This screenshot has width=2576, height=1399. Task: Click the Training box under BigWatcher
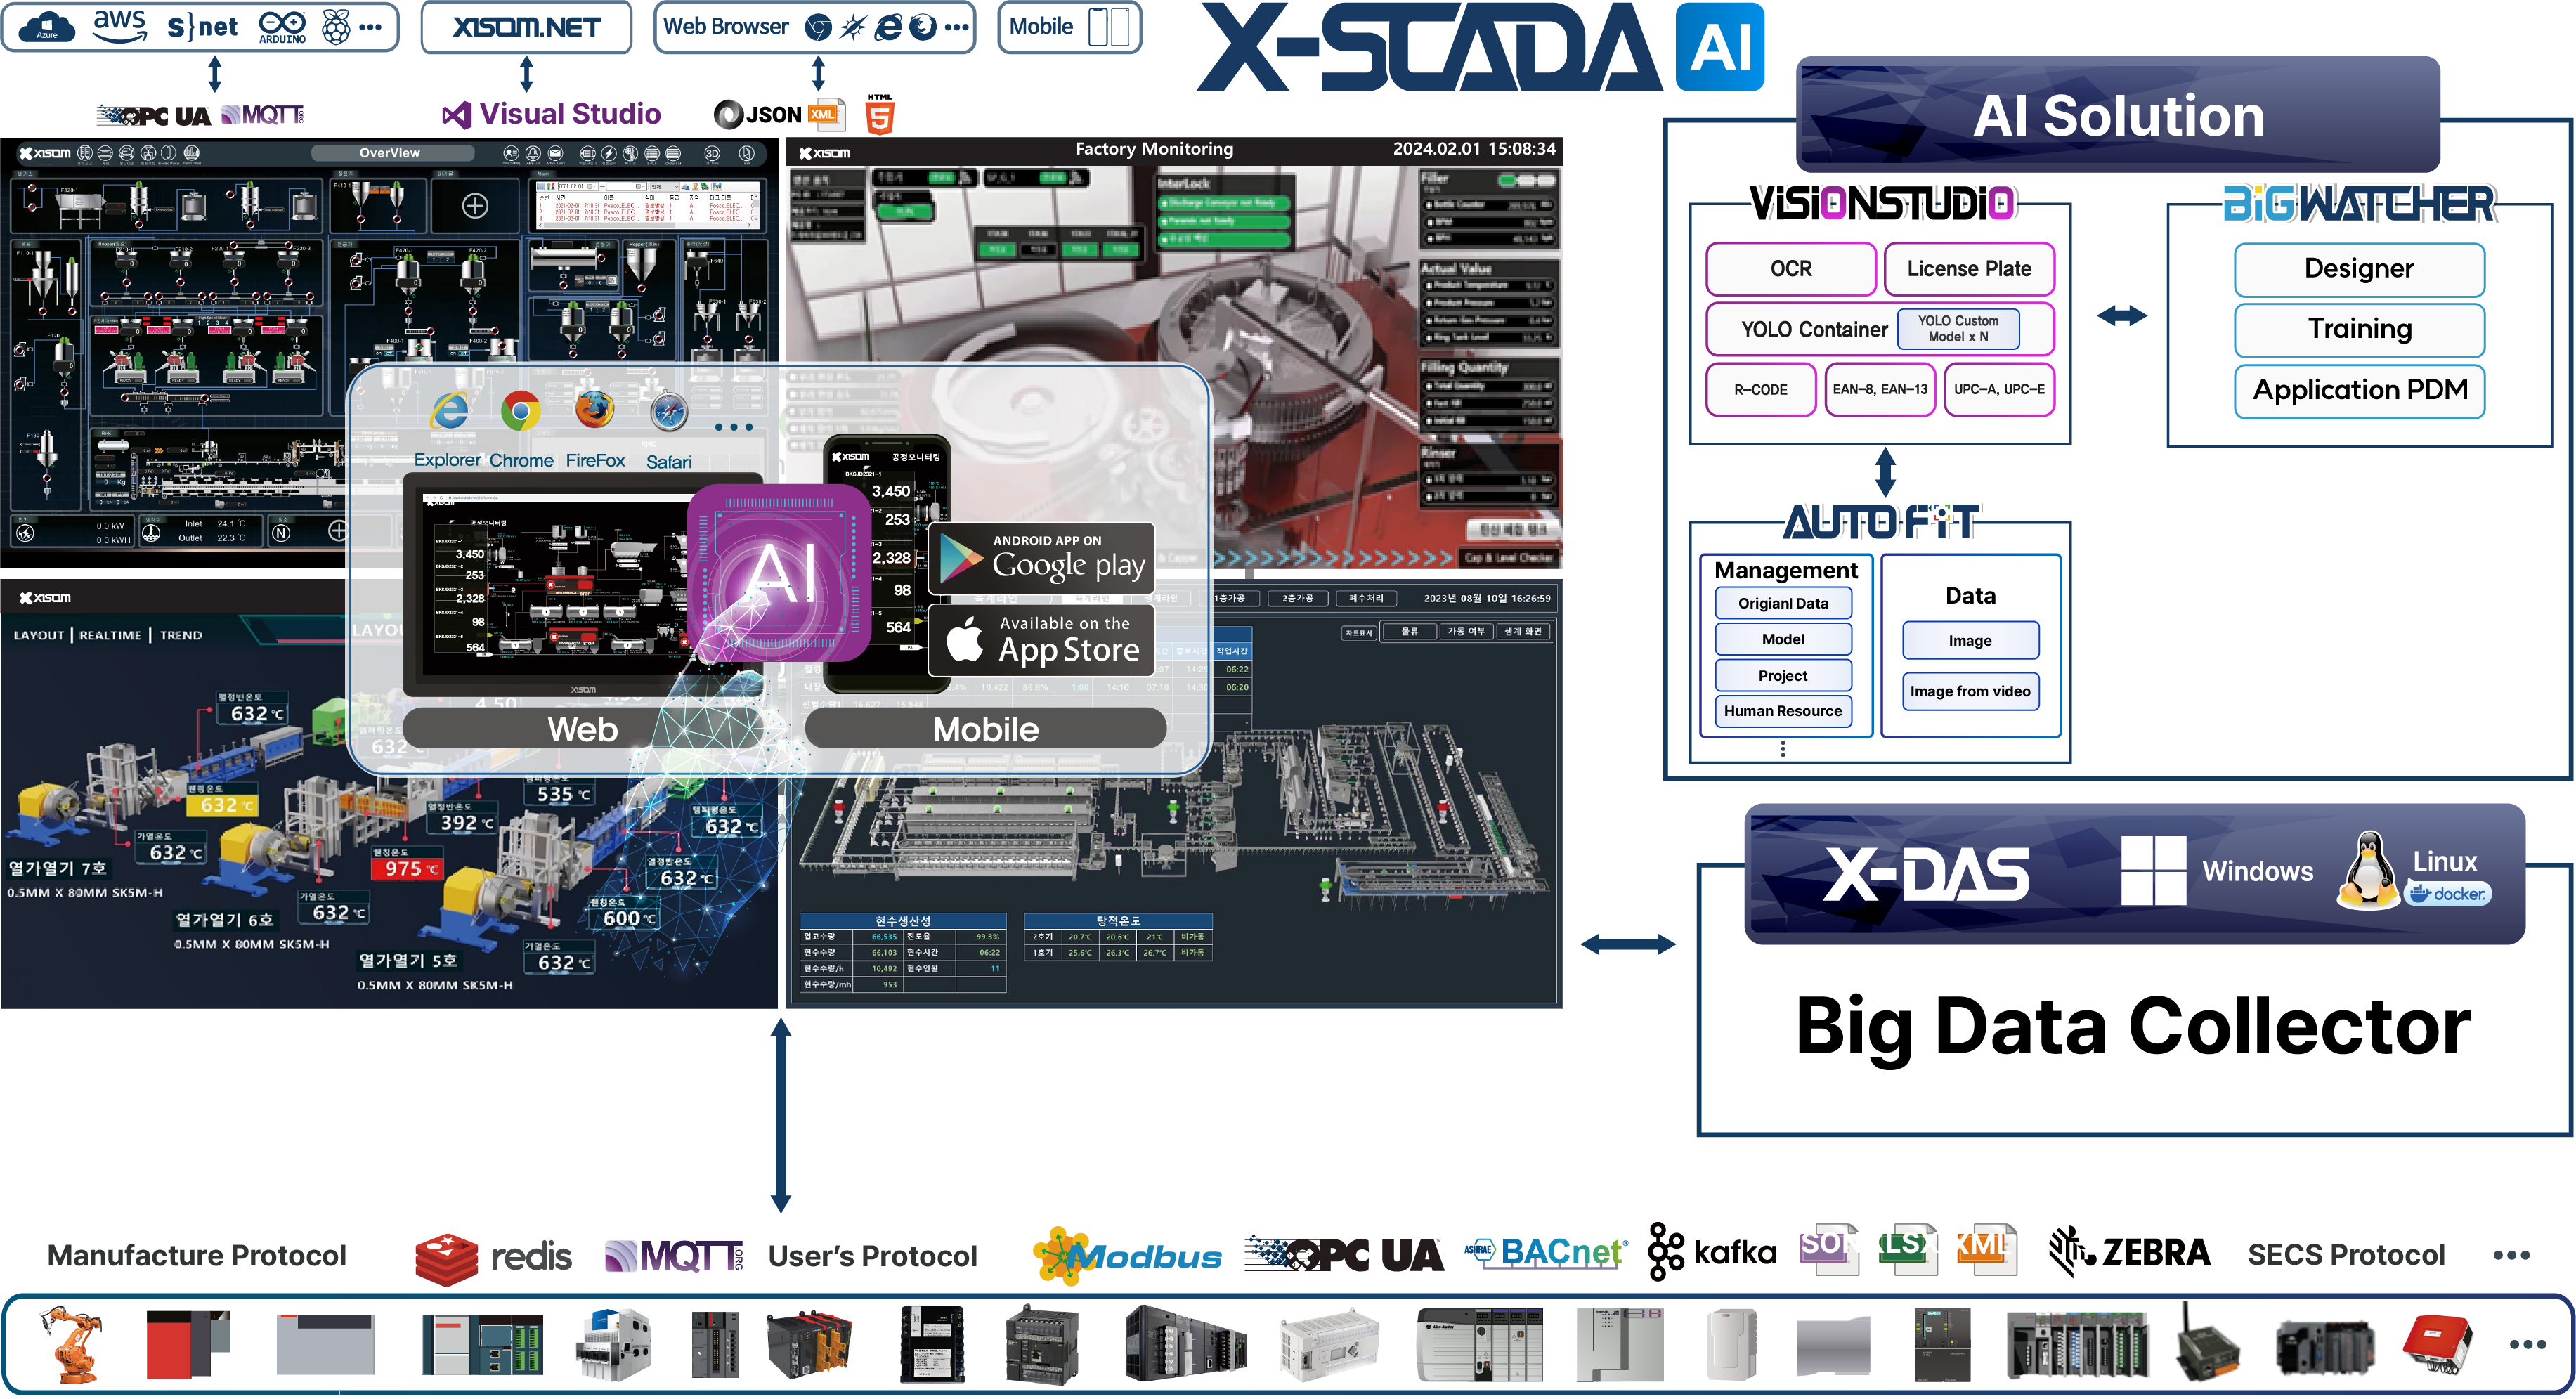coord(2359,330)
